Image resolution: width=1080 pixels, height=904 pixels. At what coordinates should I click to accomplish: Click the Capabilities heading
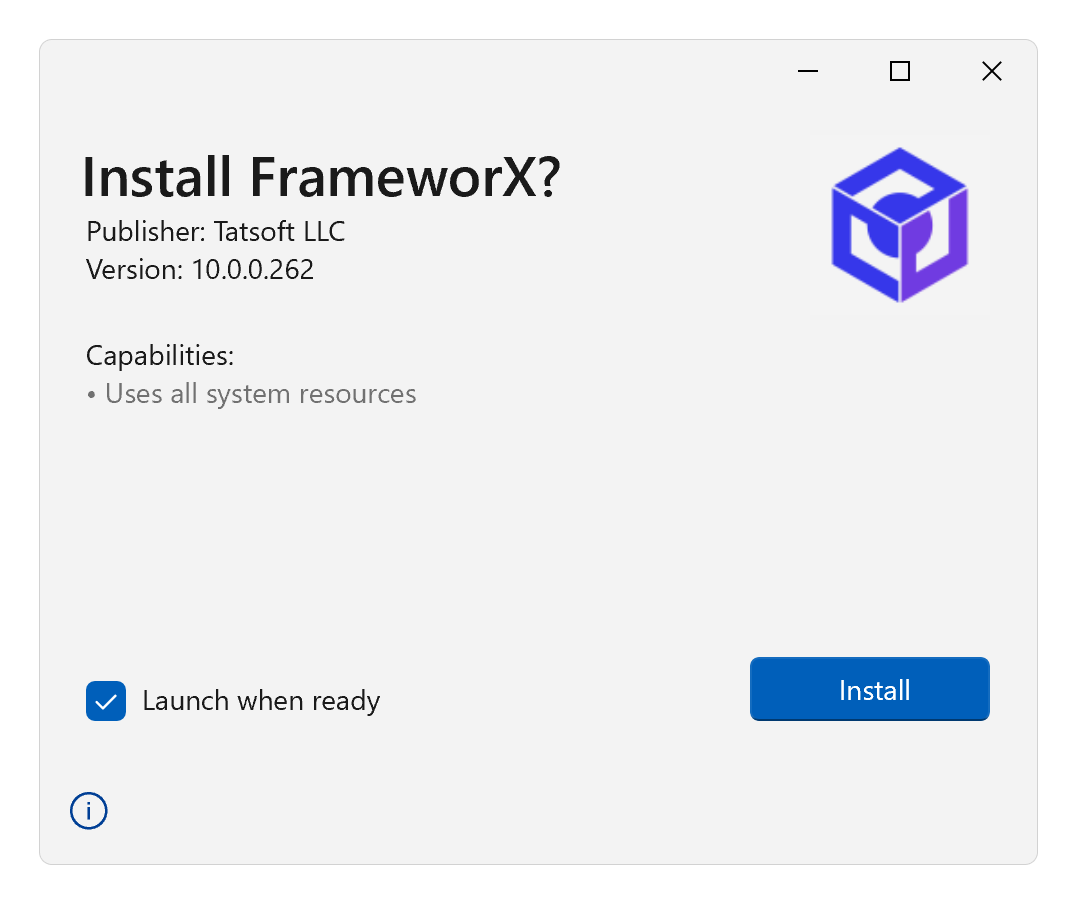160,356
